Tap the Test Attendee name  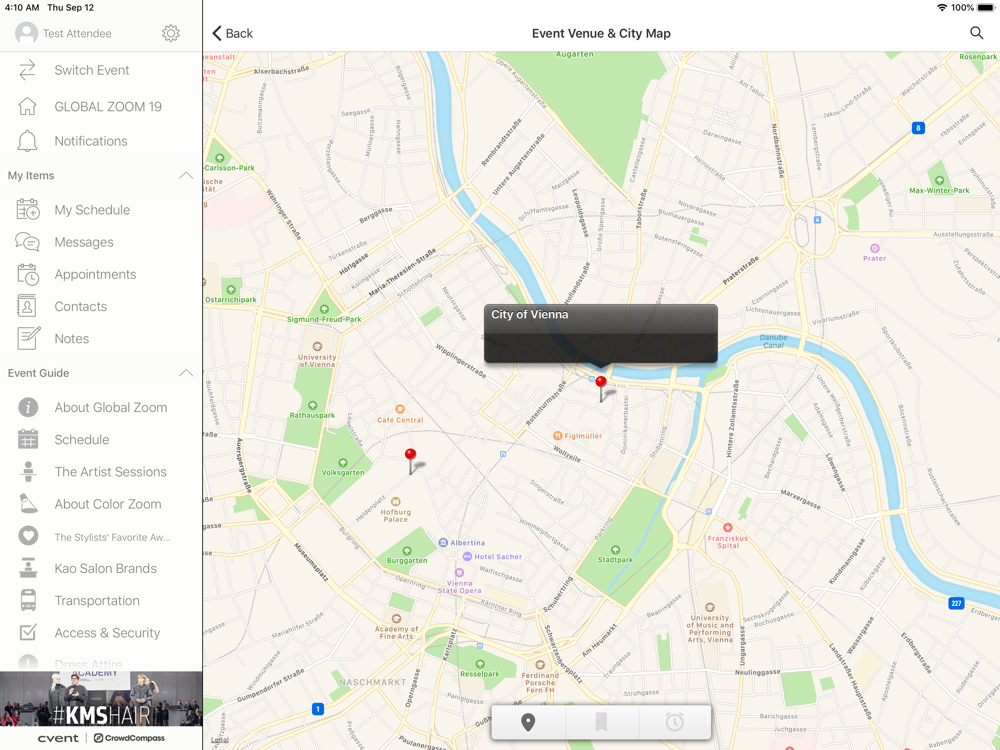point(77,33)
